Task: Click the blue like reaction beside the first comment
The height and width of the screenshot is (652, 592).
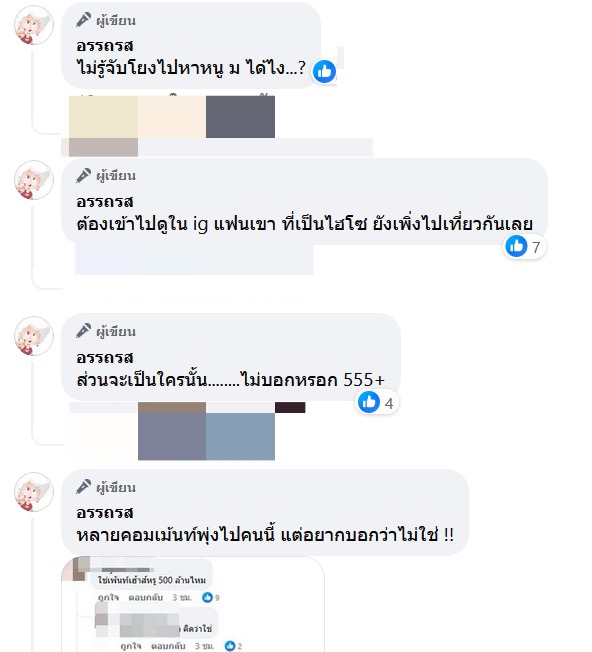Action: pyautogui.click(x=324, y=72)
